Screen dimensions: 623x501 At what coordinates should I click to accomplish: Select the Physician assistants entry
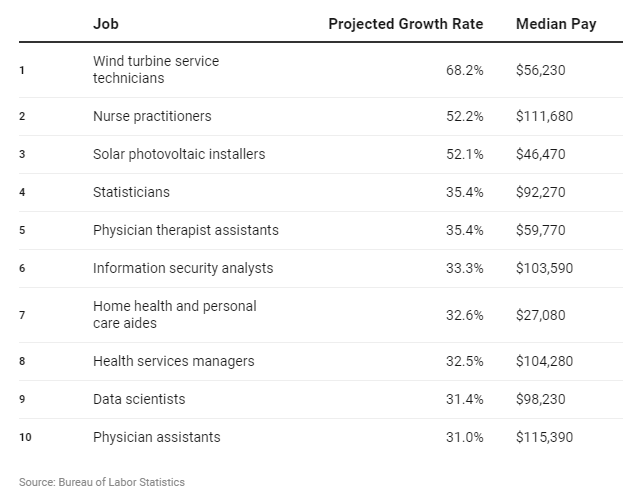(x=156, y=437)
